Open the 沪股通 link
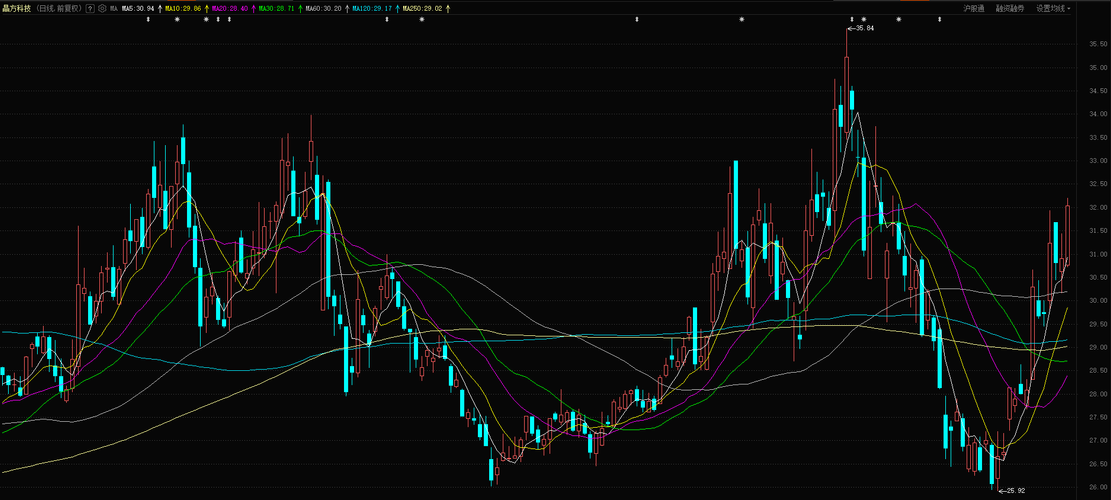Image resolution: width=1111 pixels, height=500 pixels. coord(974,8)
